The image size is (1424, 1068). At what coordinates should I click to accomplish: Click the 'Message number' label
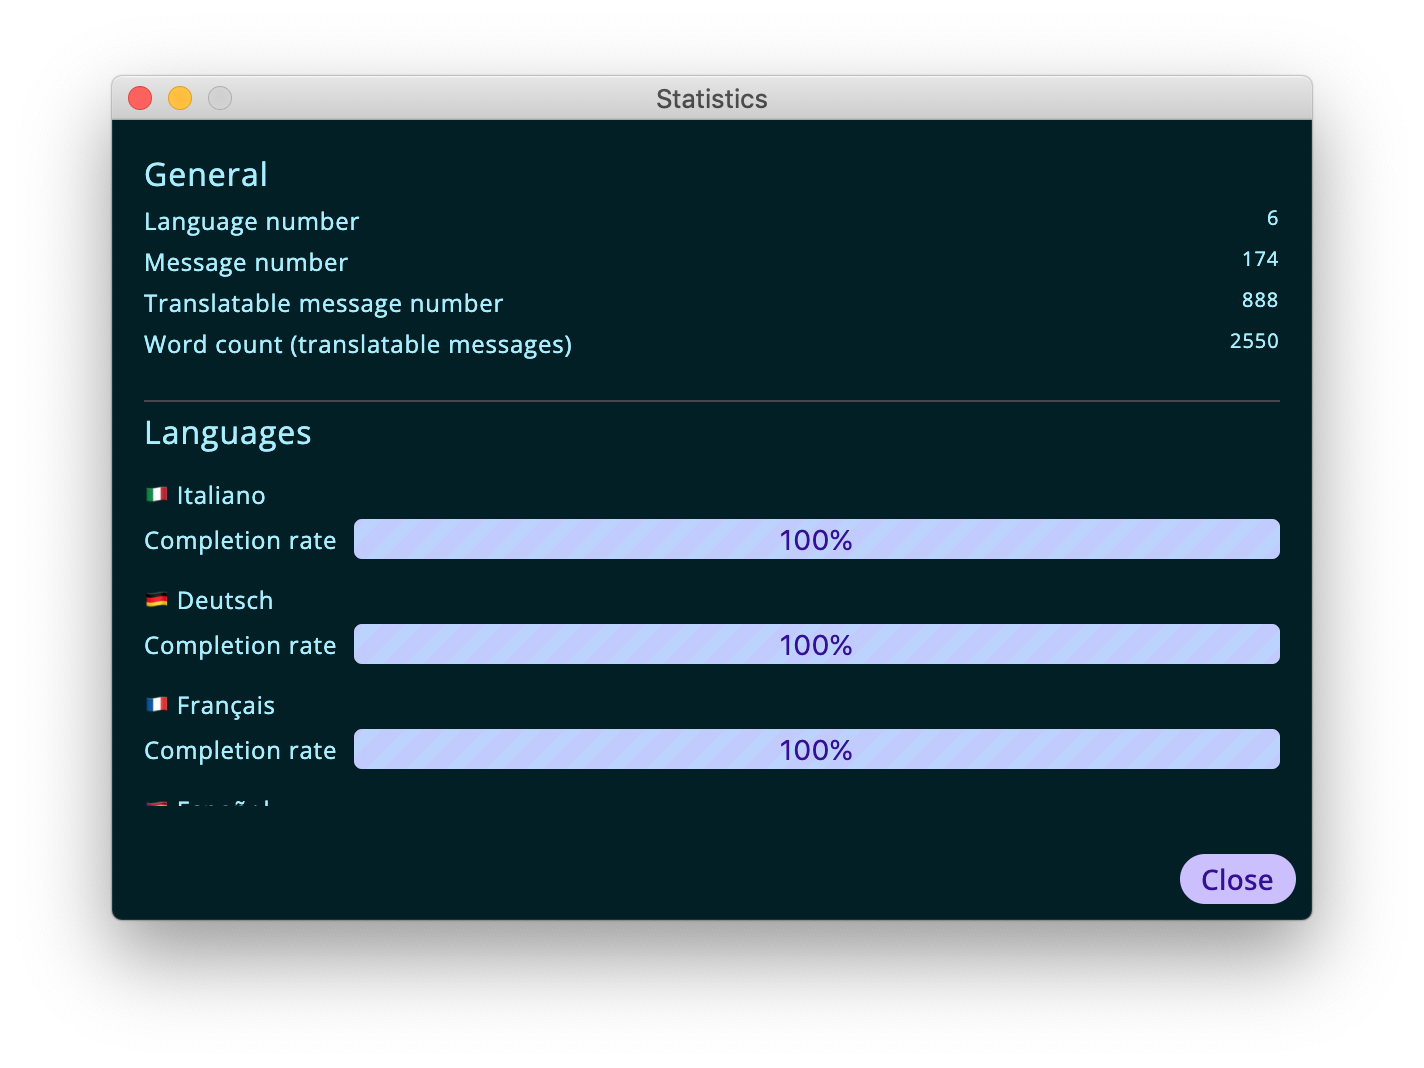point(246,263)
